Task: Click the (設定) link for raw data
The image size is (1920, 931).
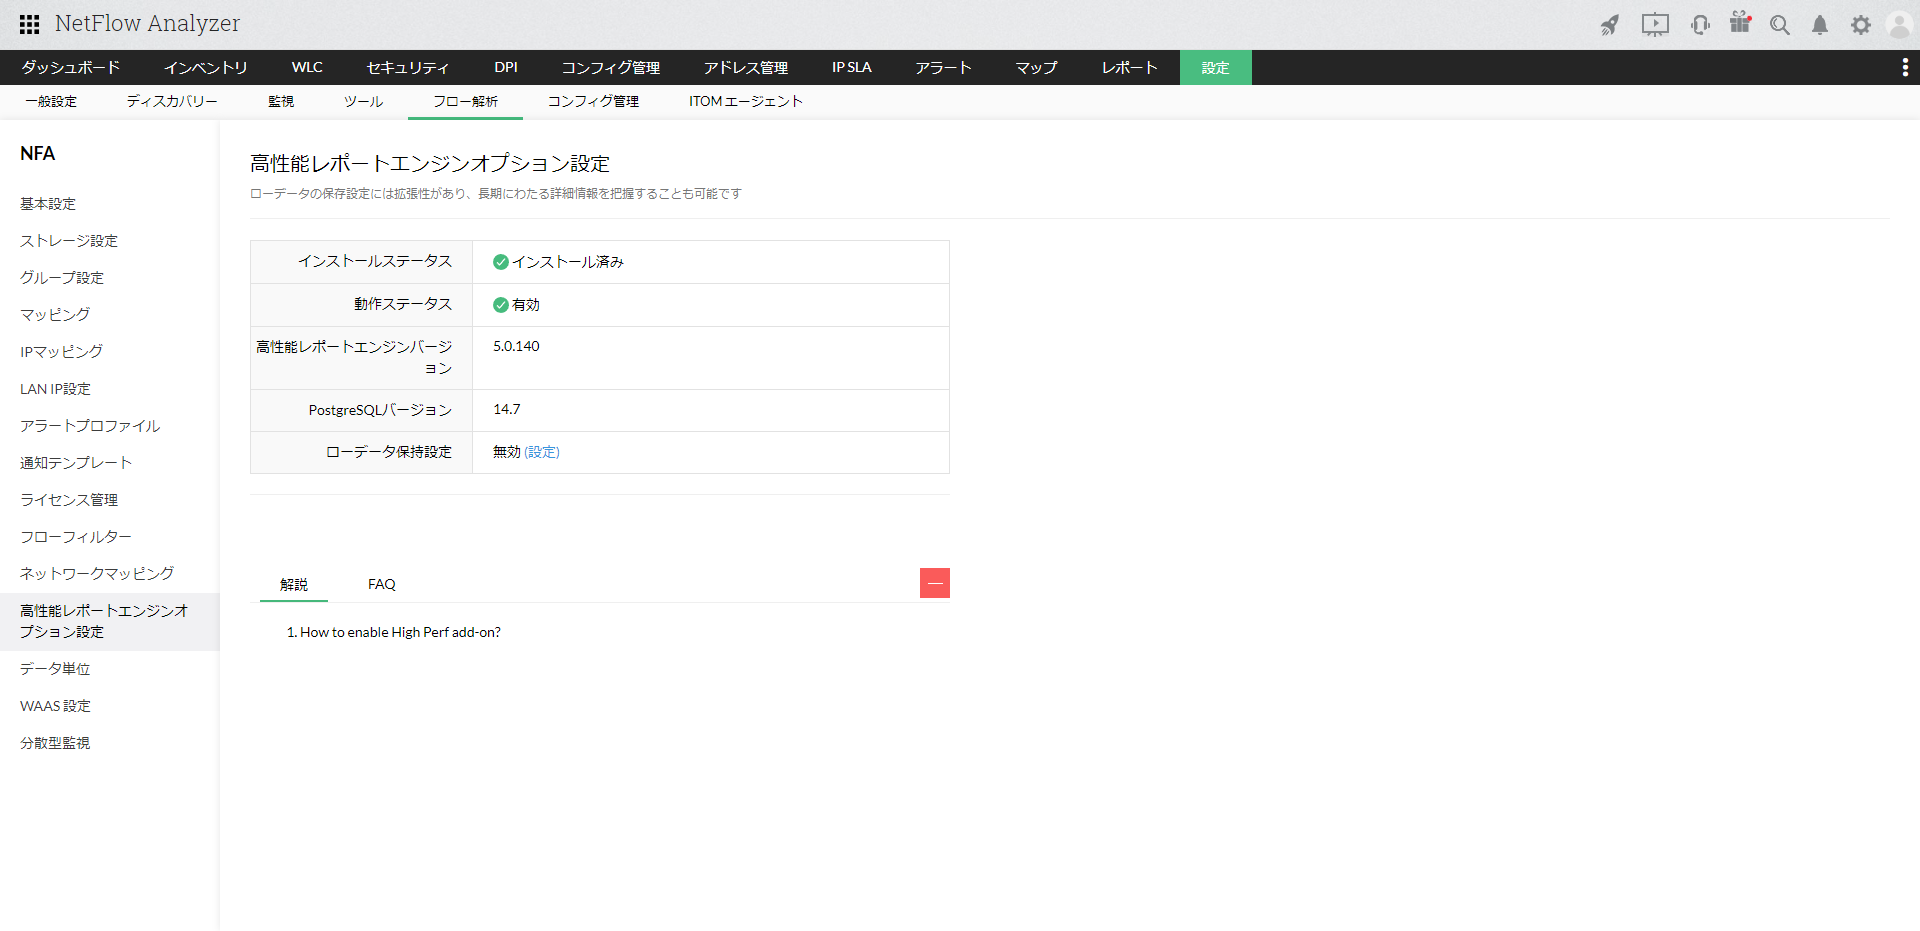Action: tap(542, 452)
